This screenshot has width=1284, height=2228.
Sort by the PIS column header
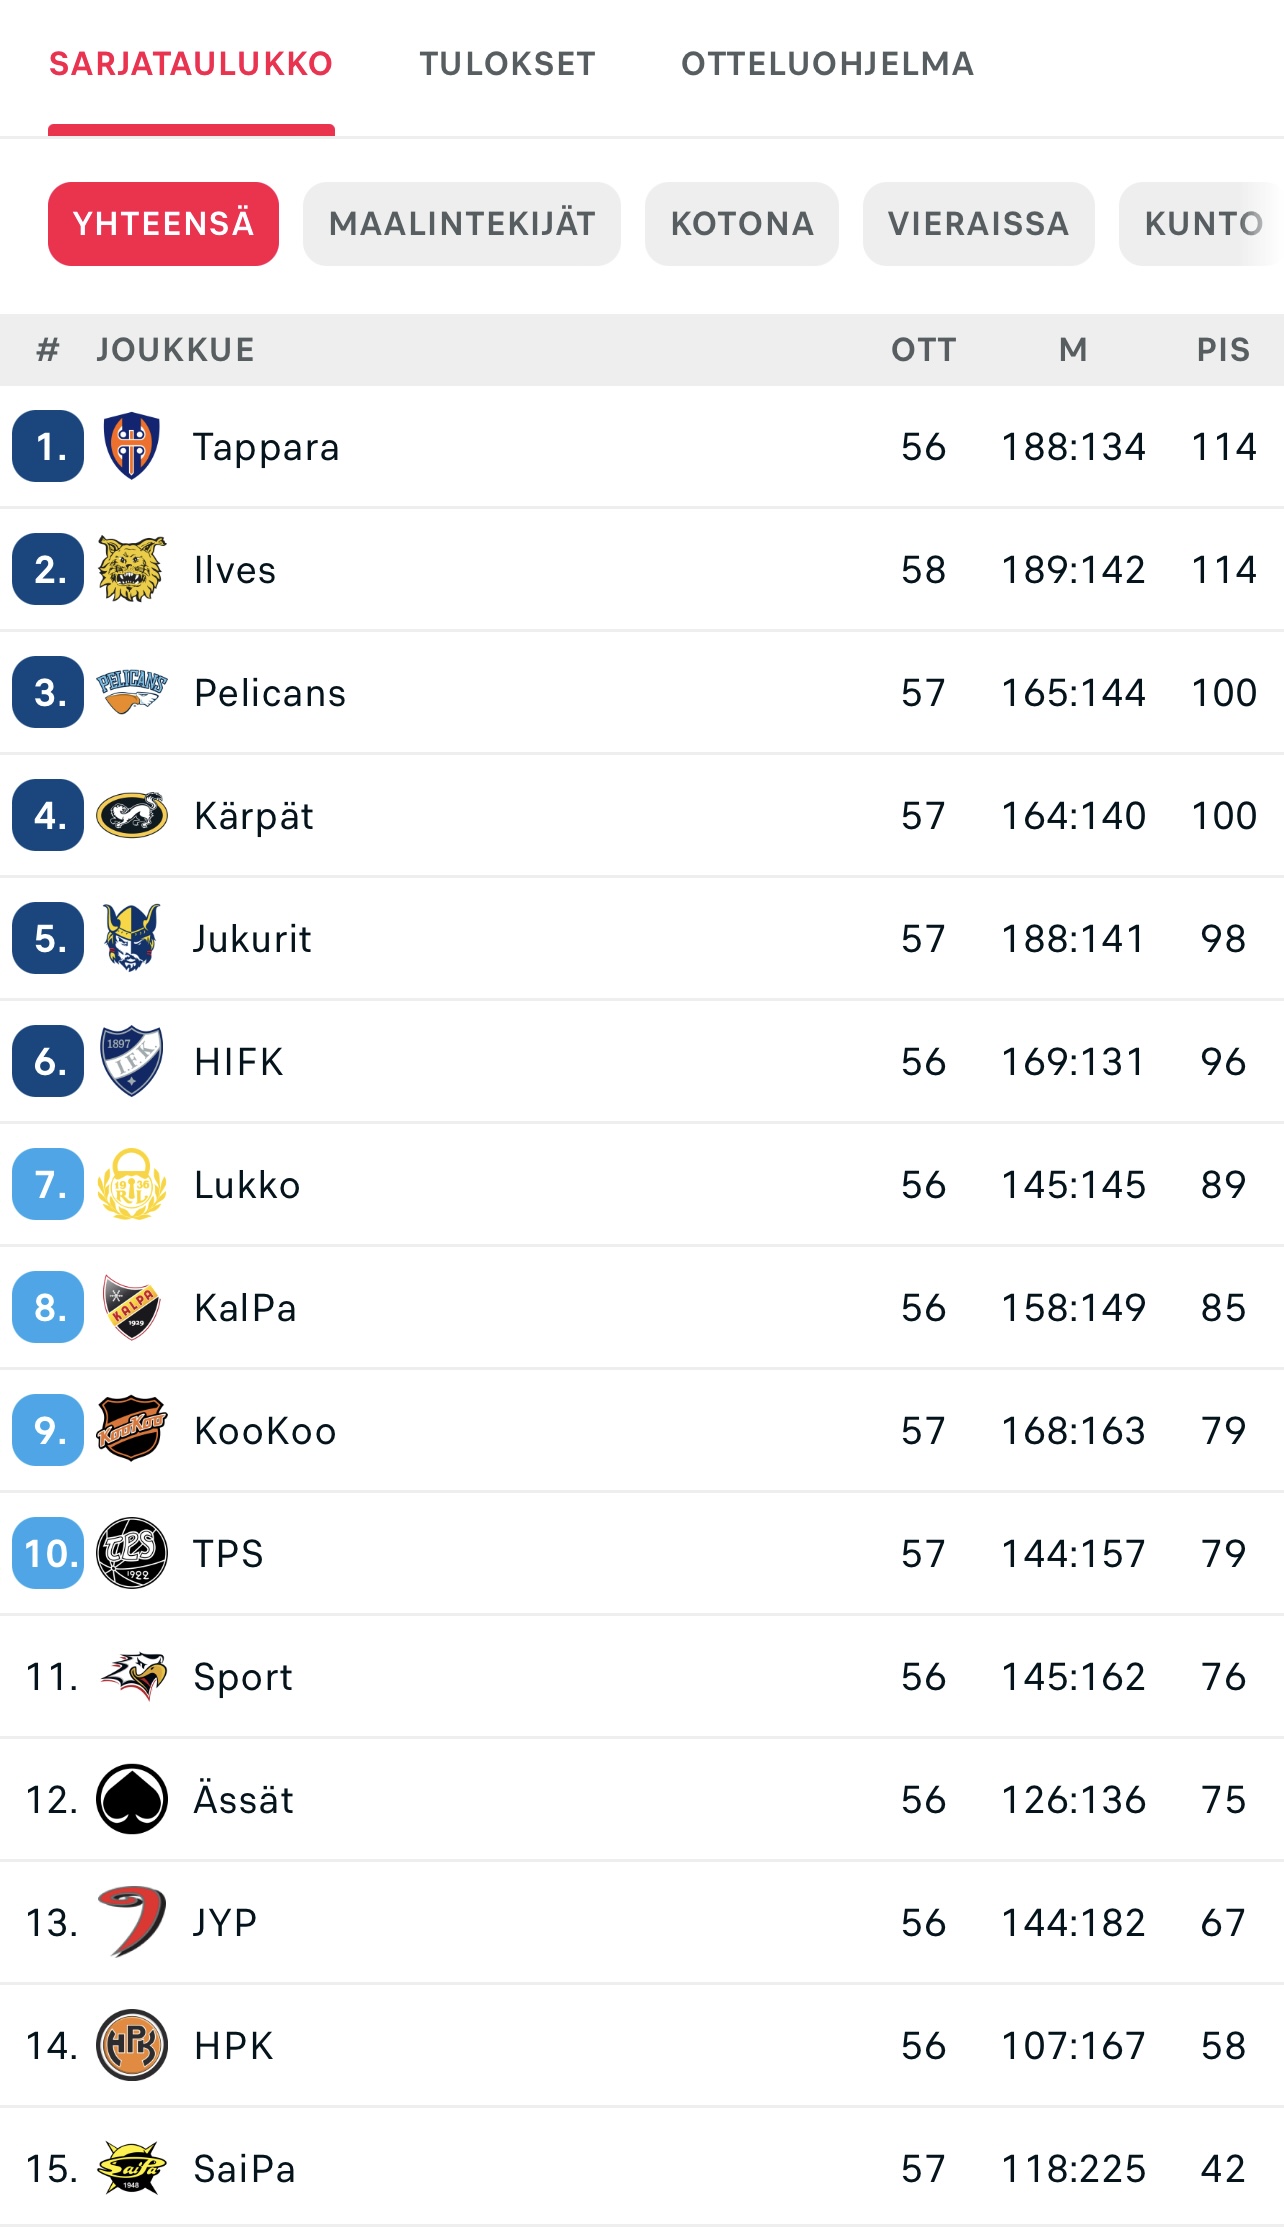point(1223,350)
